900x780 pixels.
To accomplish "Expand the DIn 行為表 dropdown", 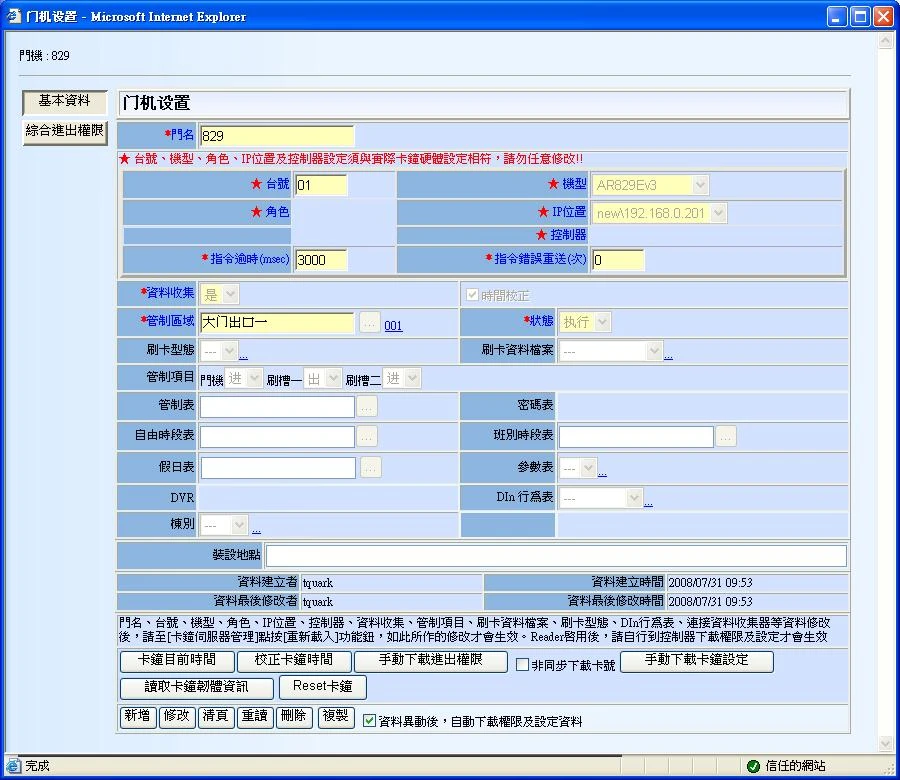I will (601, 498).
